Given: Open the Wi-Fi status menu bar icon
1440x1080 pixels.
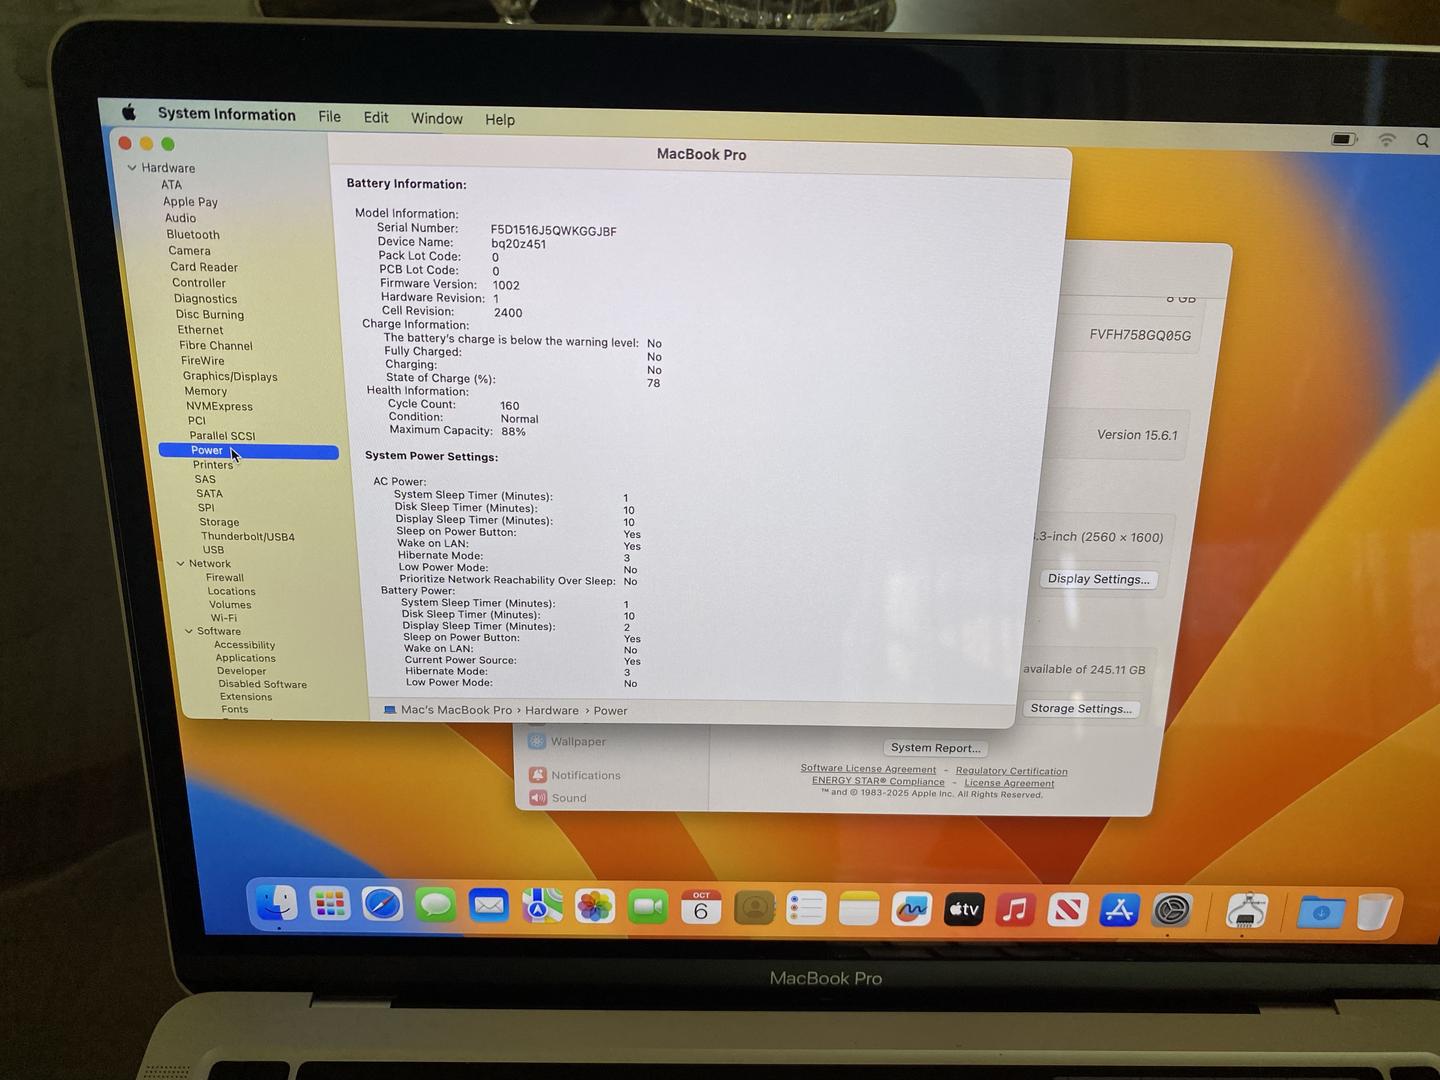Looking at the screenshot, I should pyautogui.click(x=1387, y=140).
